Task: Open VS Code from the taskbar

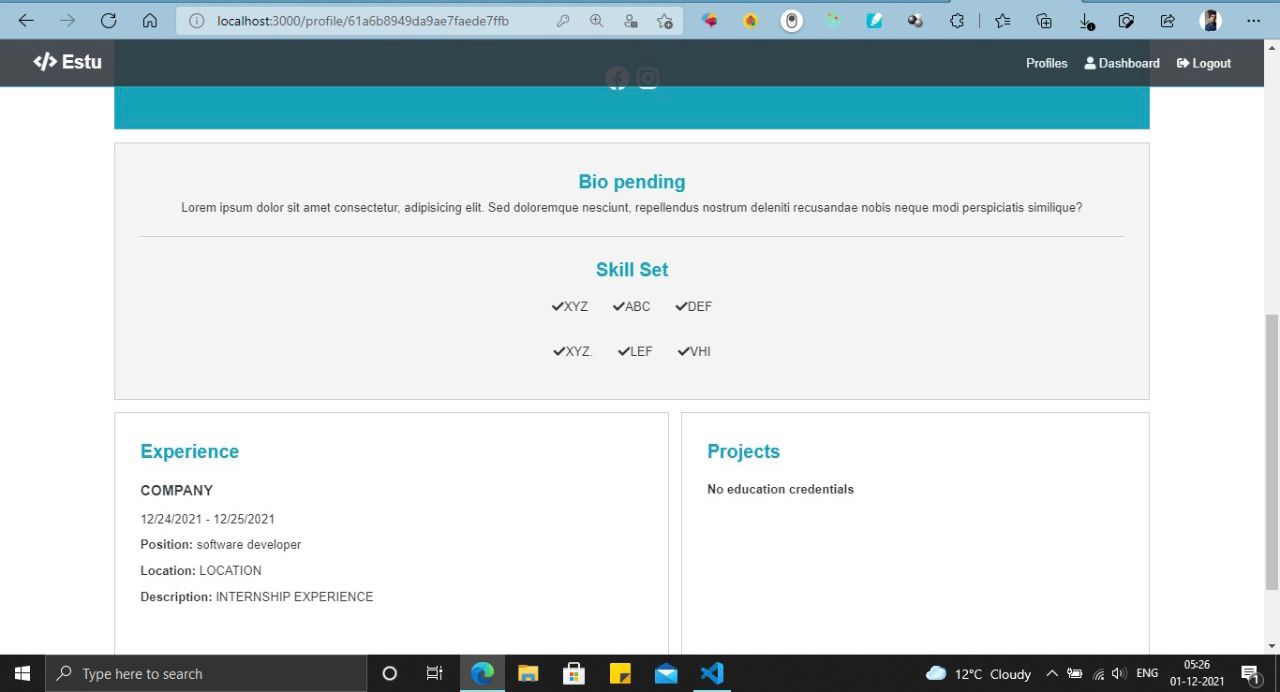Action: click(711, 673)
